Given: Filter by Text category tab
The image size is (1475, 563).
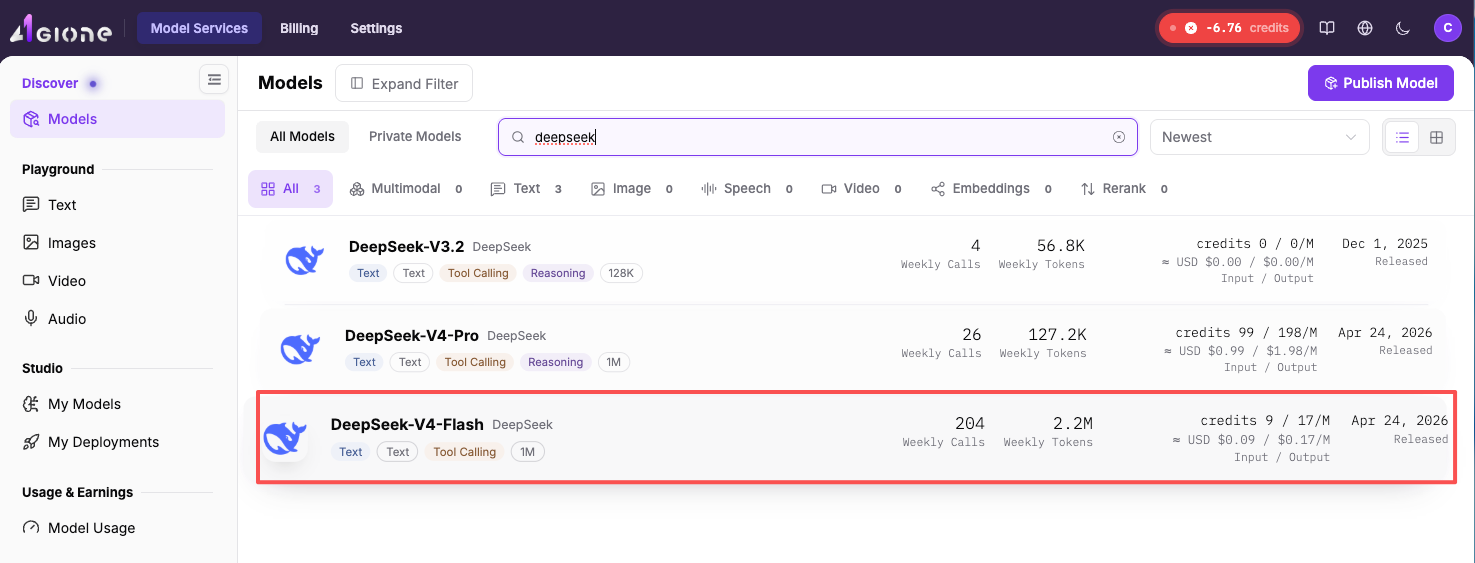Looking at the screenshot, I should (x=526, y=189).
